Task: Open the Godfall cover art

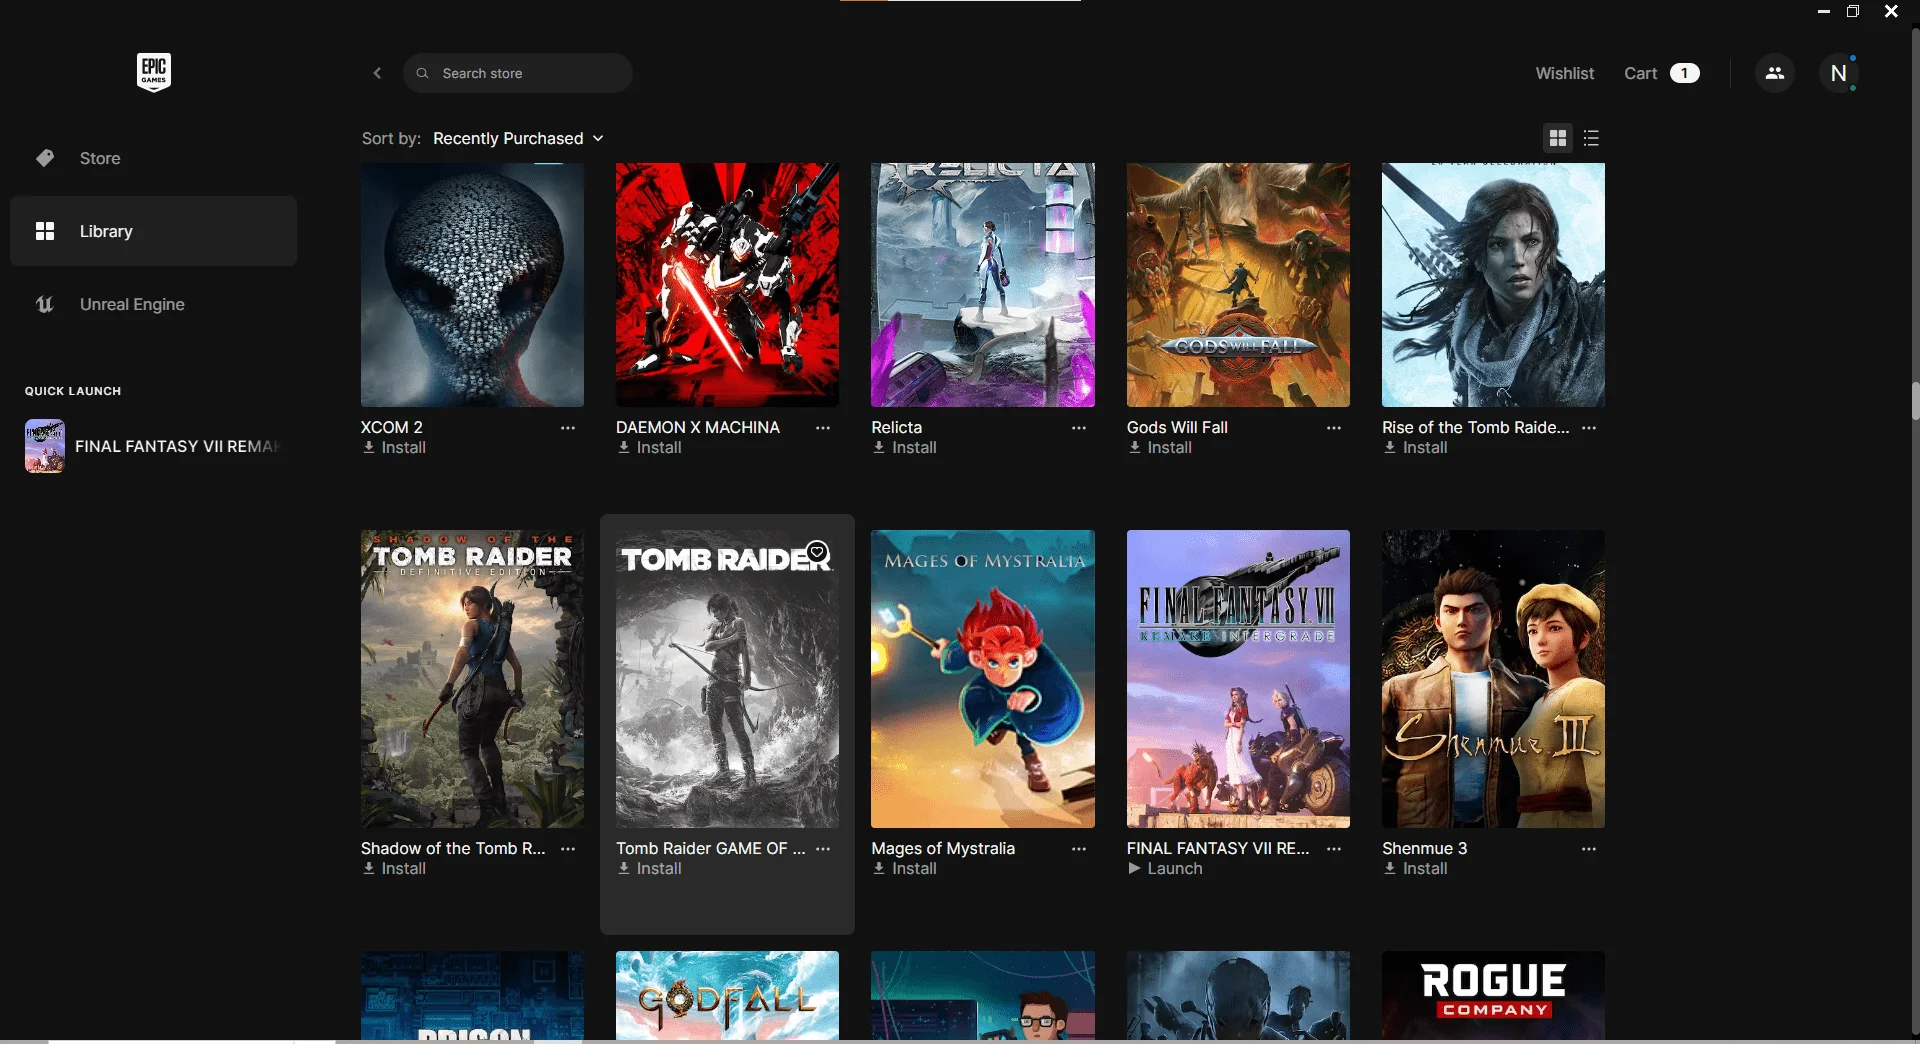Action: [x=727, y=996]
